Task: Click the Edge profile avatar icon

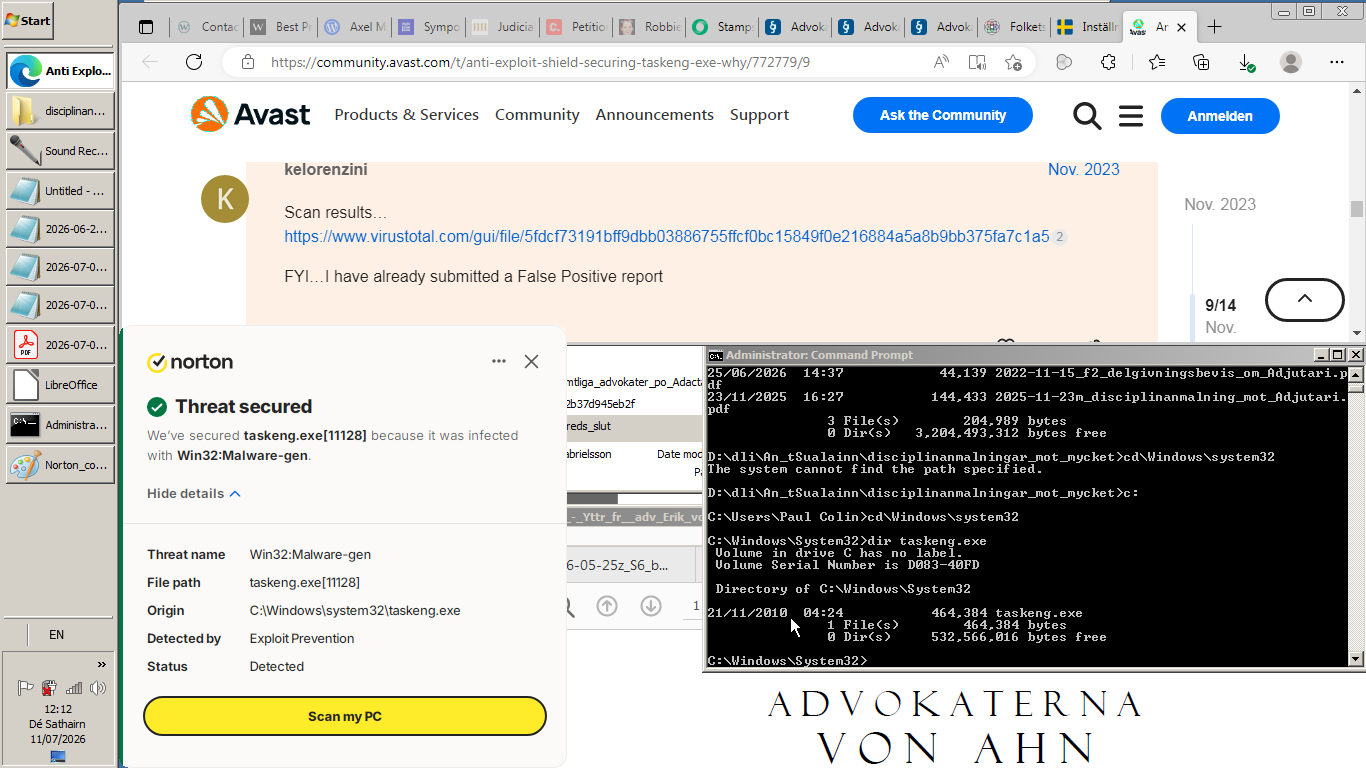Action: pyautogui.click(x=1291, y=62)
